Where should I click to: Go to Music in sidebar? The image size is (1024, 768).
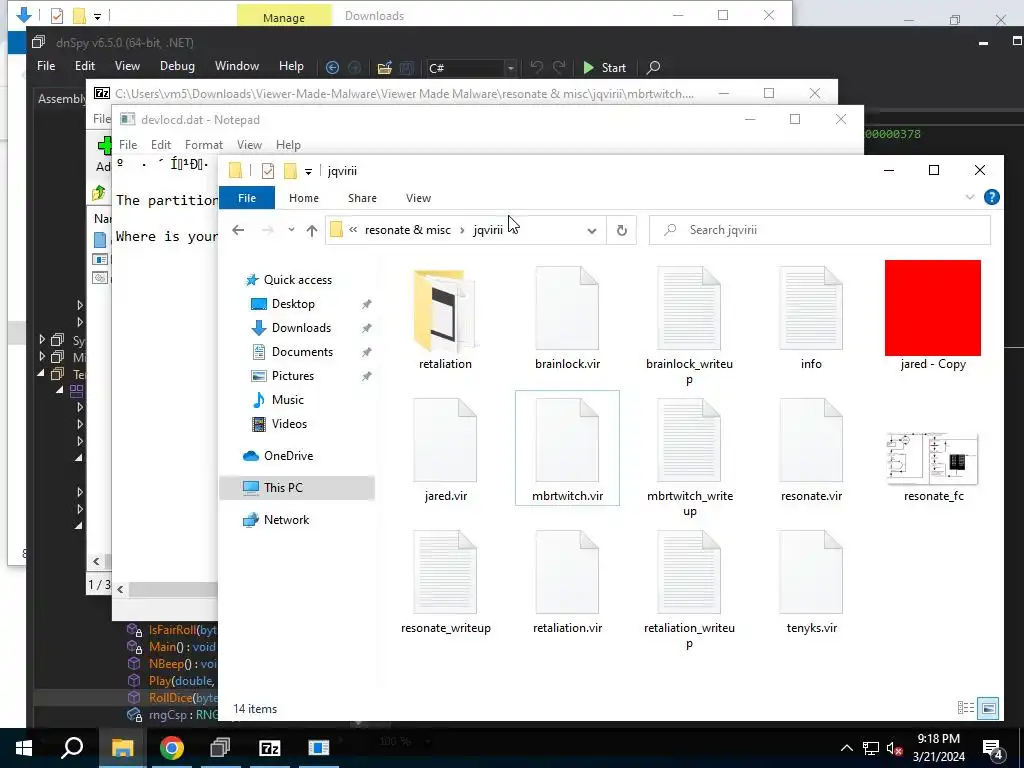pos(287,400)
